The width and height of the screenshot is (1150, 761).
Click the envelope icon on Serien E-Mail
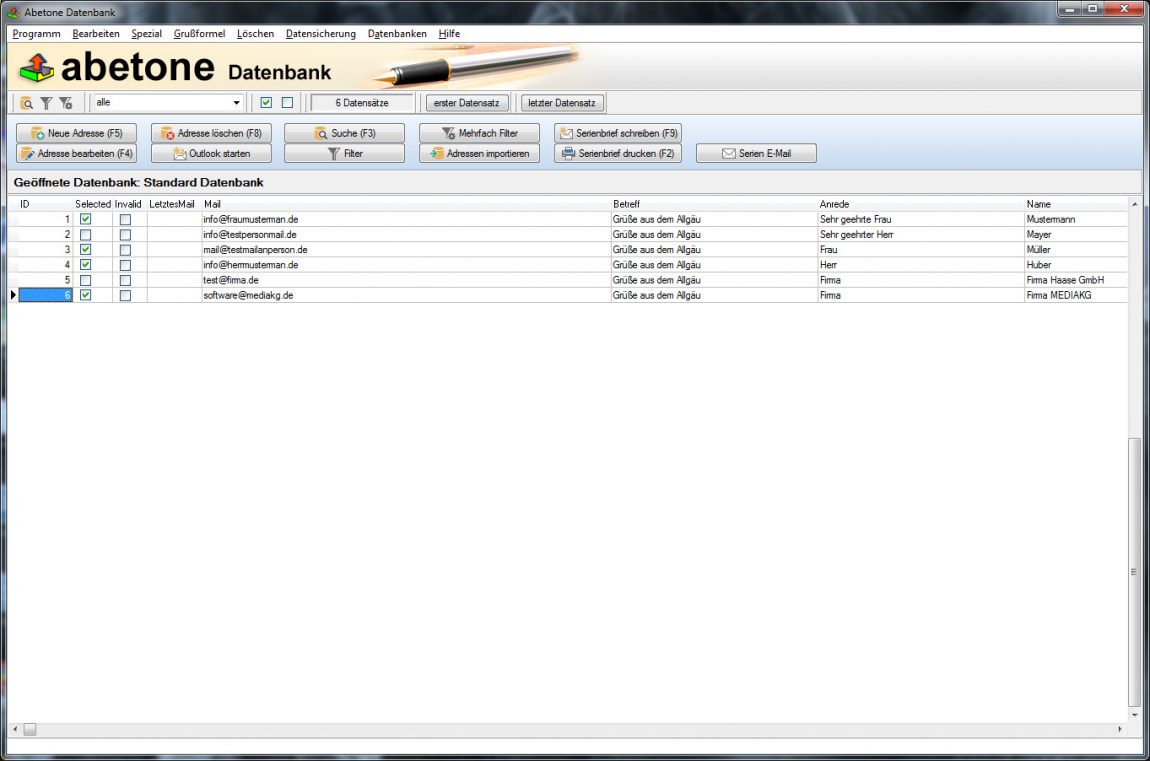pos(729,153)
